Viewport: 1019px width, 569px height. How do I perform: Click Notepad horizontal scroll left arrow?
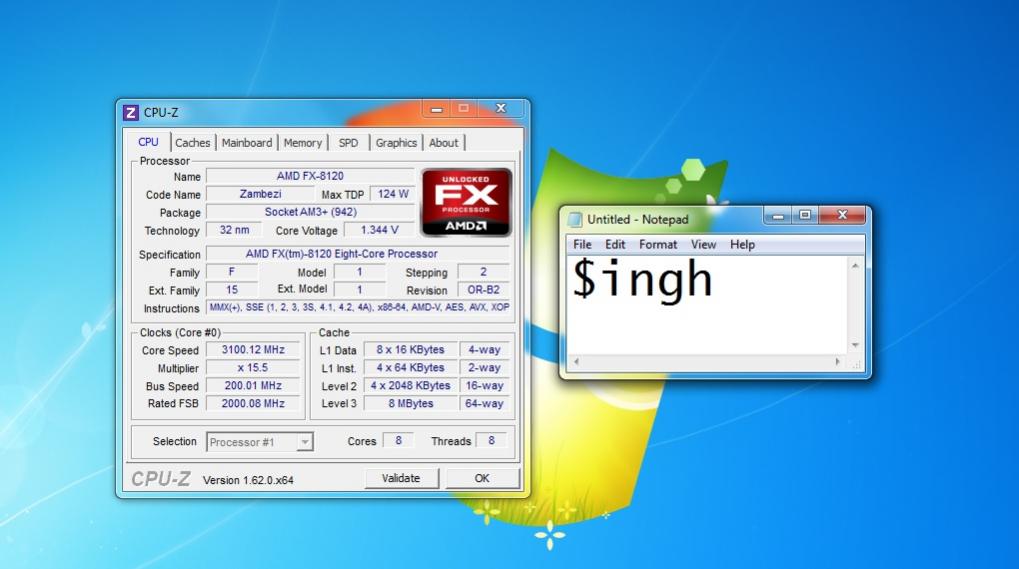tap(576, 362)
